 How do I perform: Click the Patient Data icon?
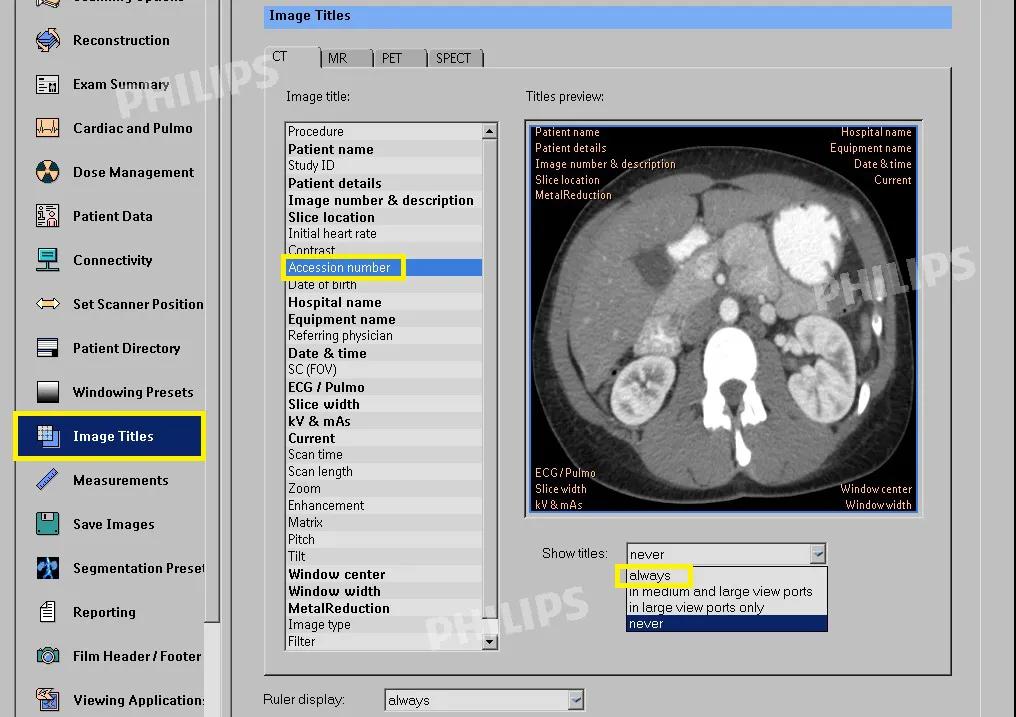click(x=47, y=217)
